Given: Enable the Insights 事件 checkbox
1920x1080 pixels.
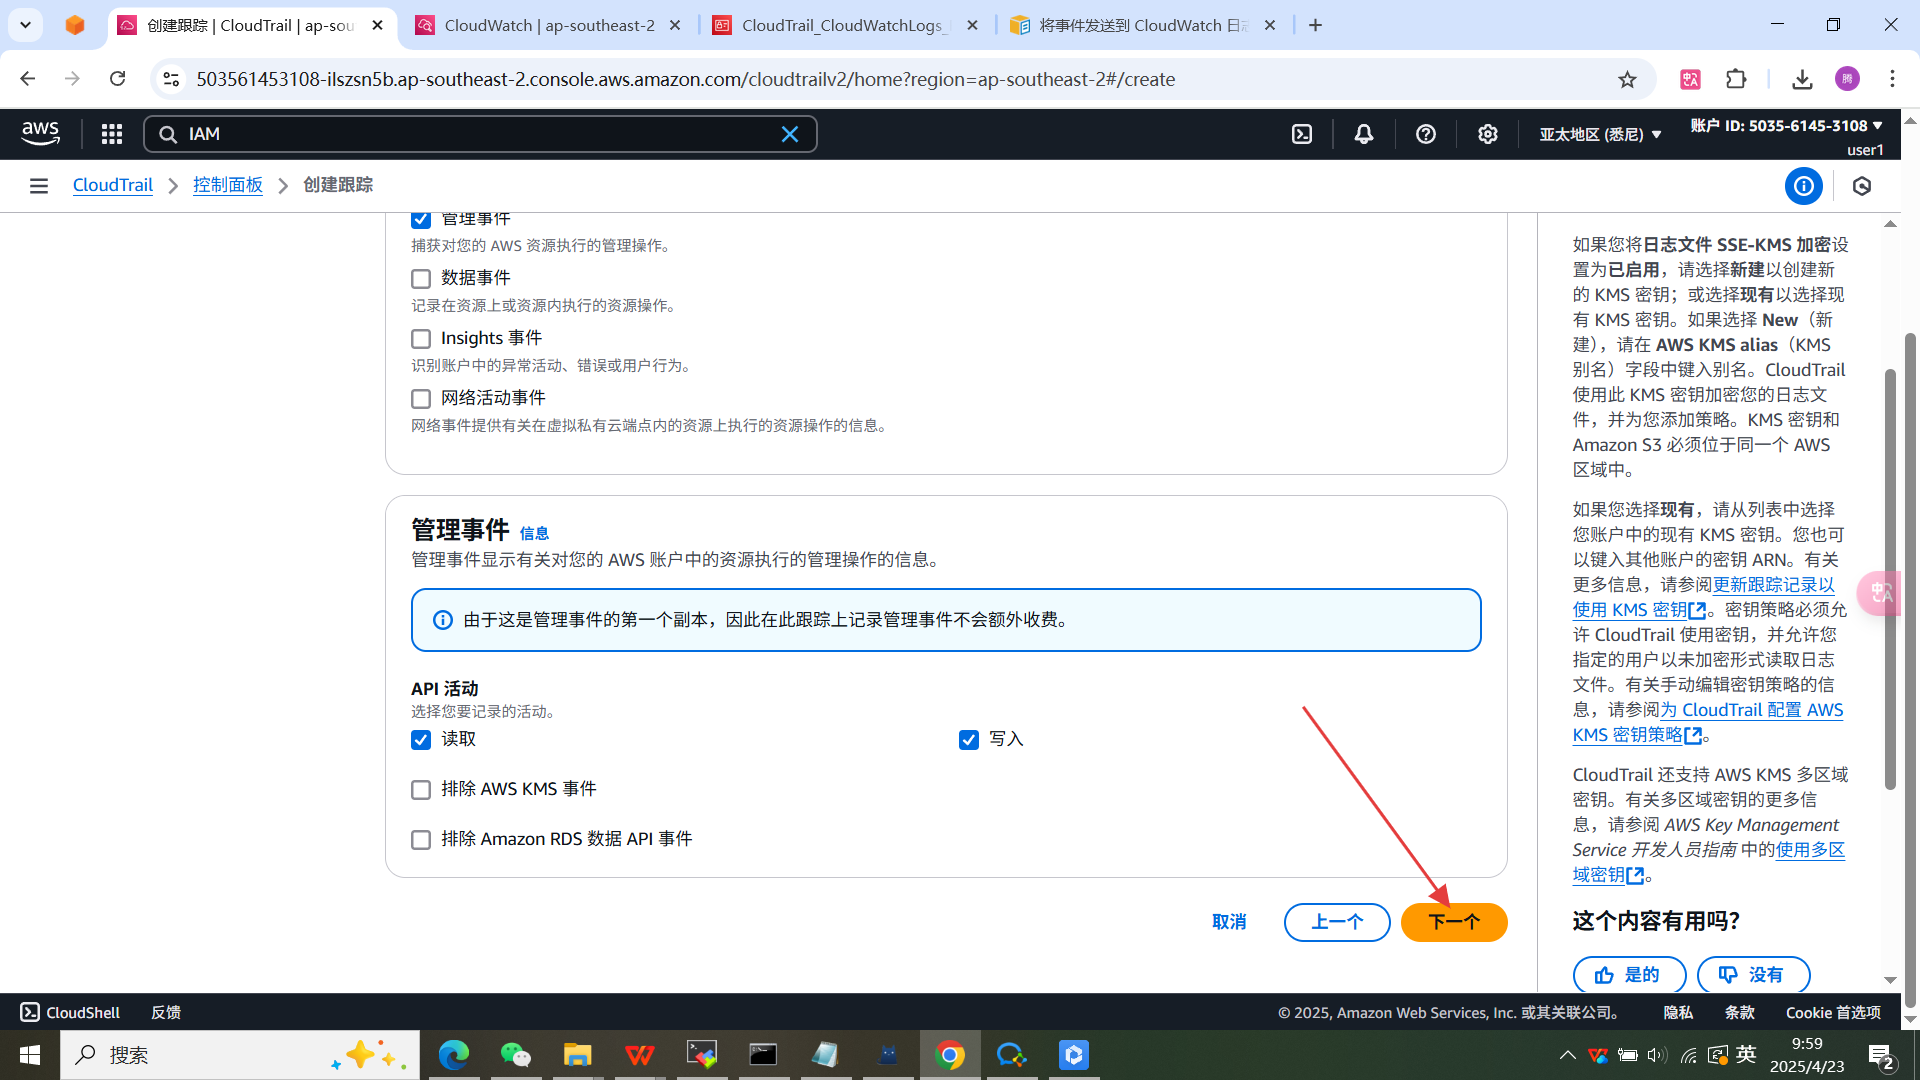Looking at the screenshot, I should (421, 339).
